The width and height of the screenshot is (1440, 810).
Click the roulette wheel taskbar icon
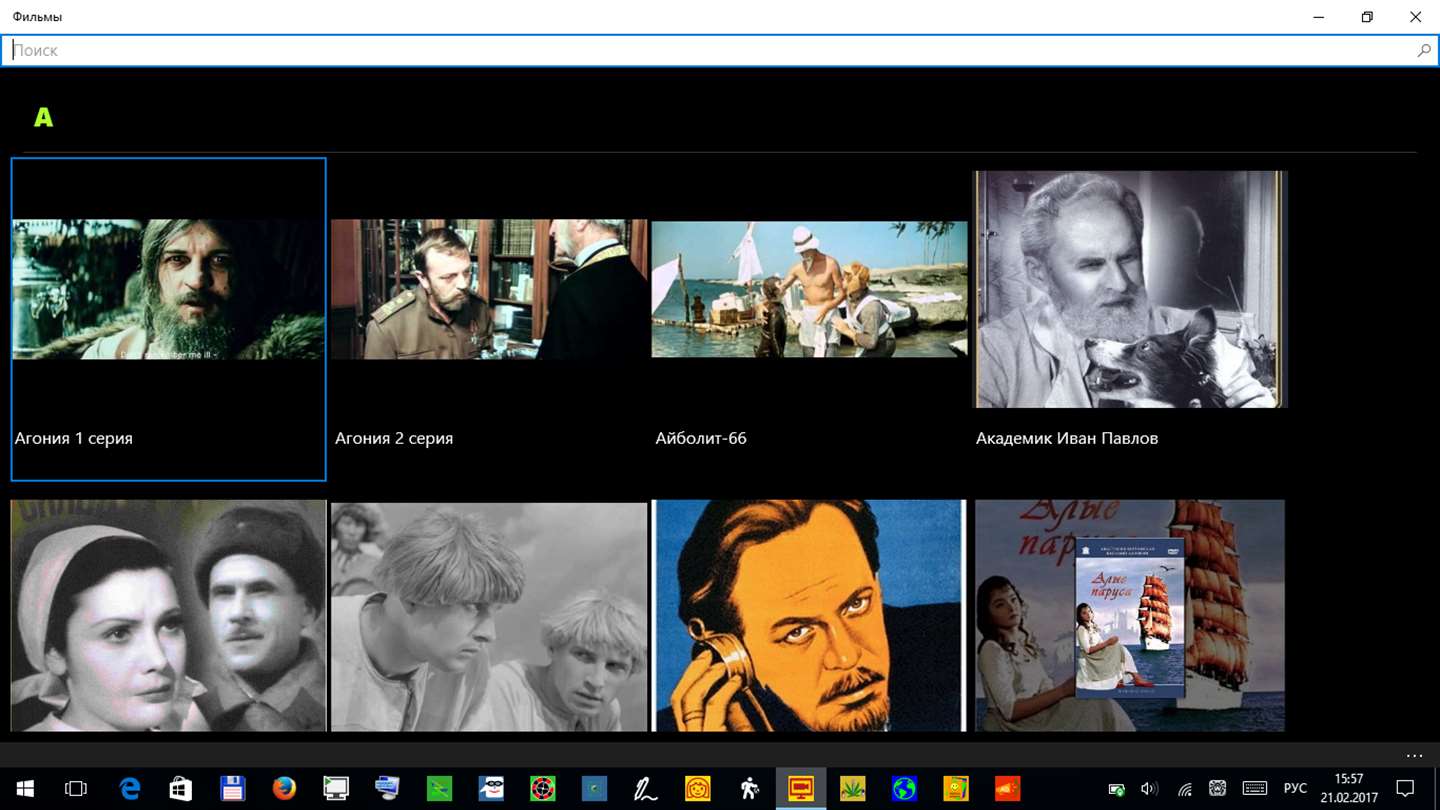[x=543, y=789]
